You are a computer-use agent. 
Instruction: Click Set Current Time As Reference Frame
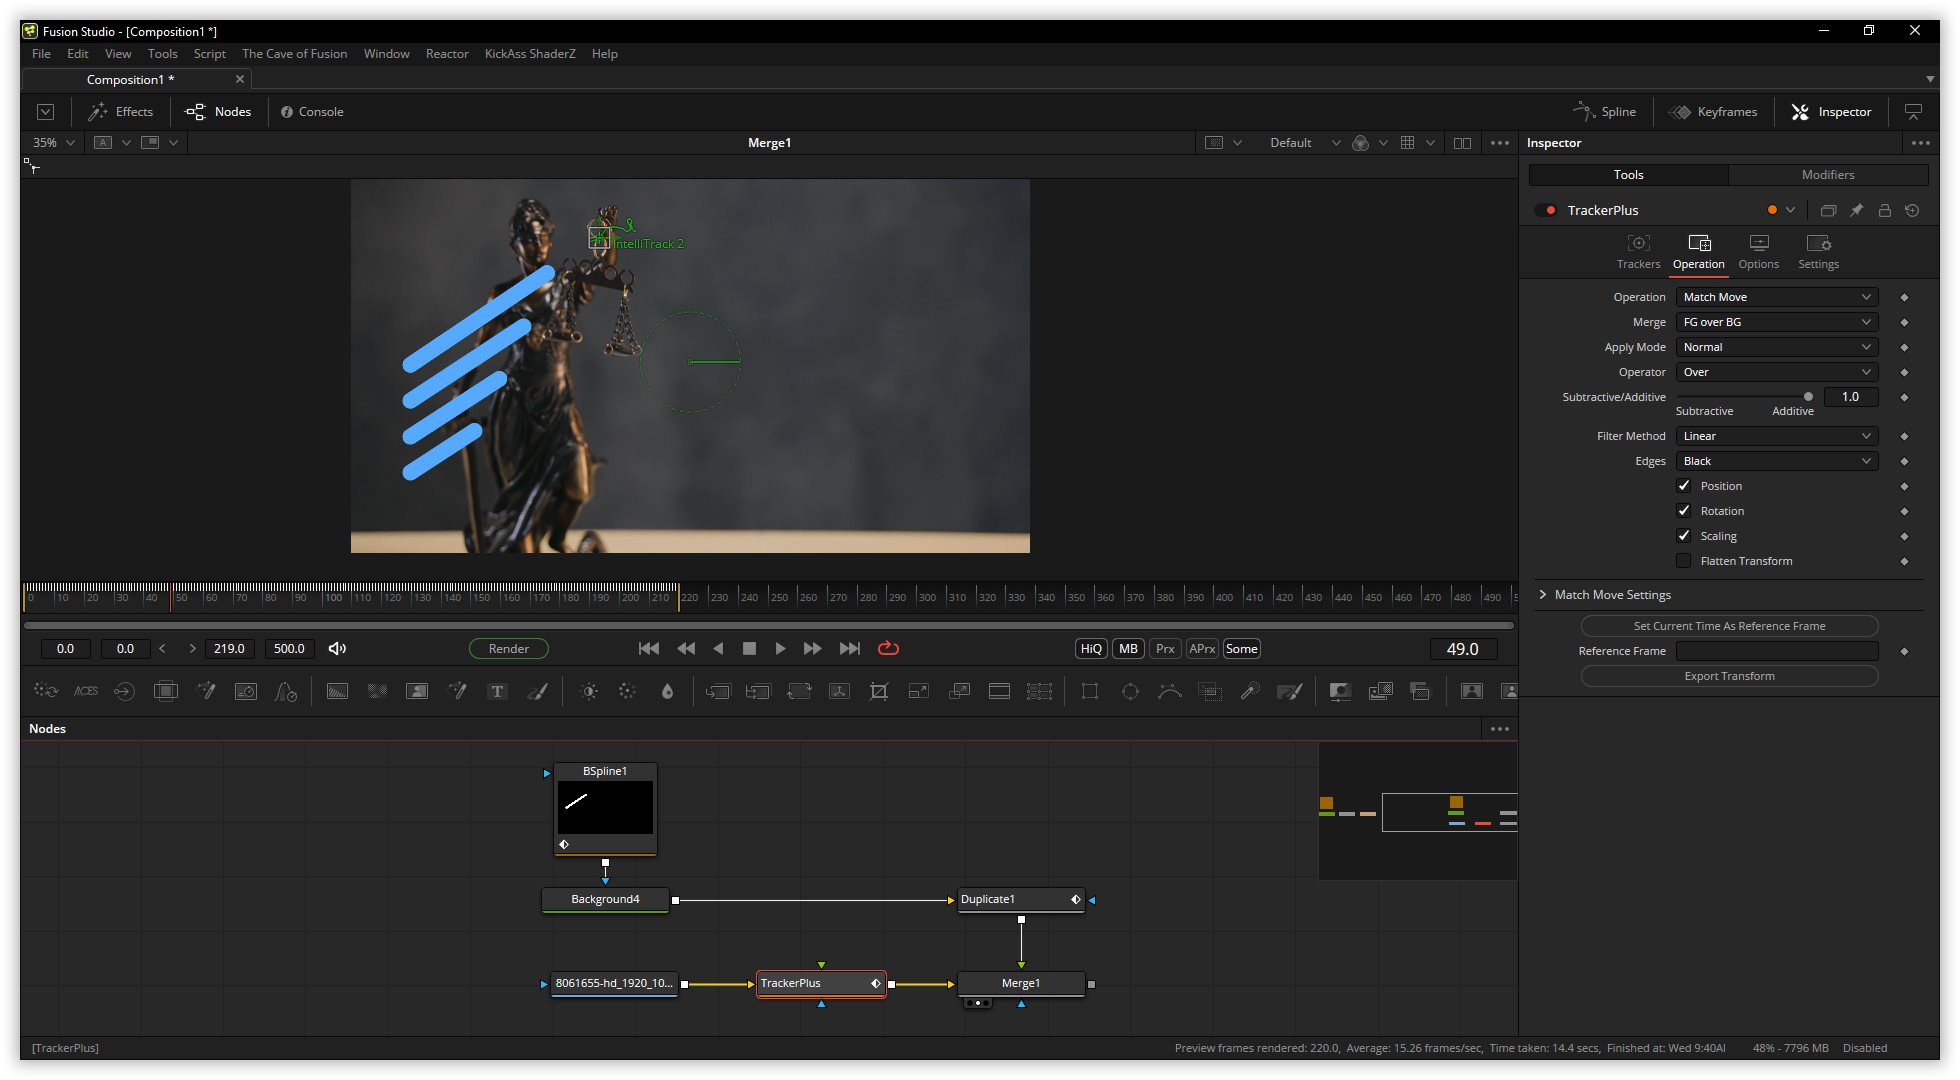(1729, 626)
